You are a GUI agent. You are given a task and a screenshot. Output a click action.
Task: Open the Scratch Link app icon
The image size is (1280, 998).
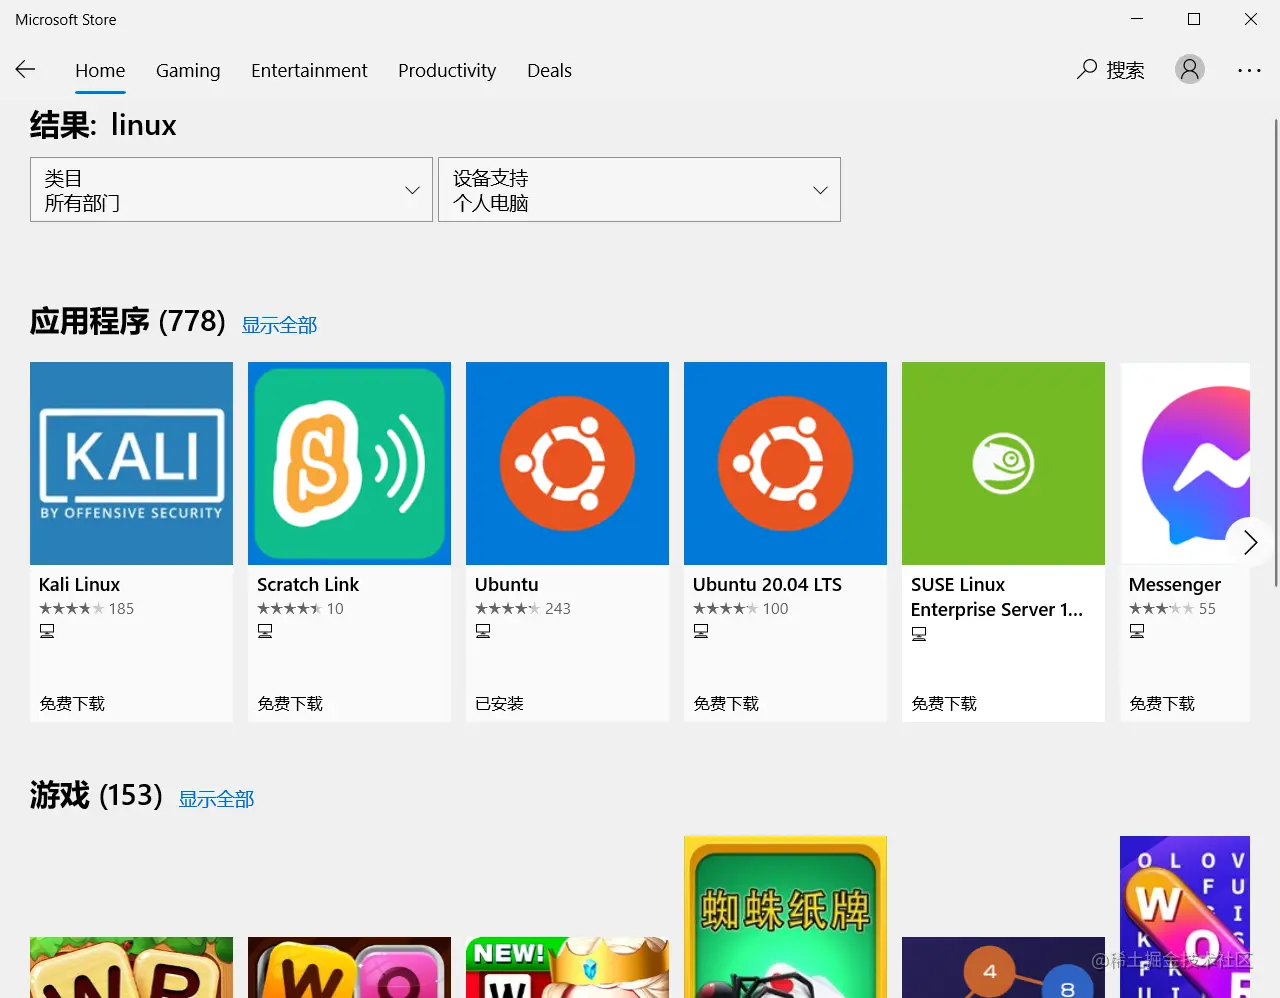point(349,463)
